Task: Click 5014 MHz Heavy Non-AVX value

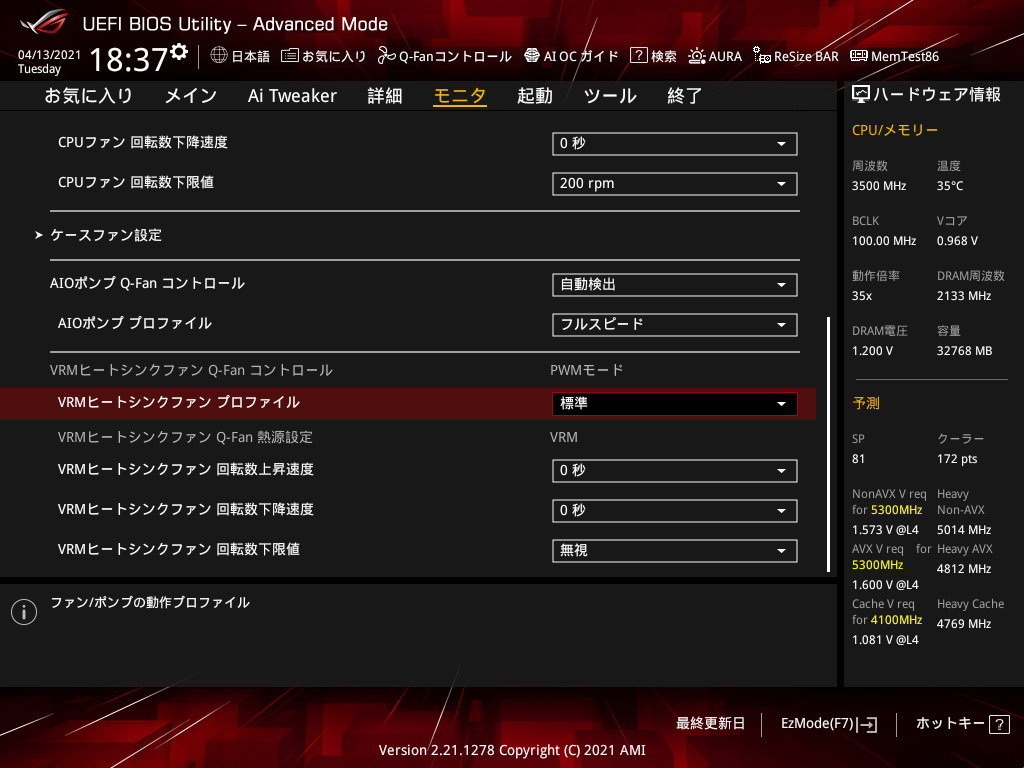Action: coord(963,530)
